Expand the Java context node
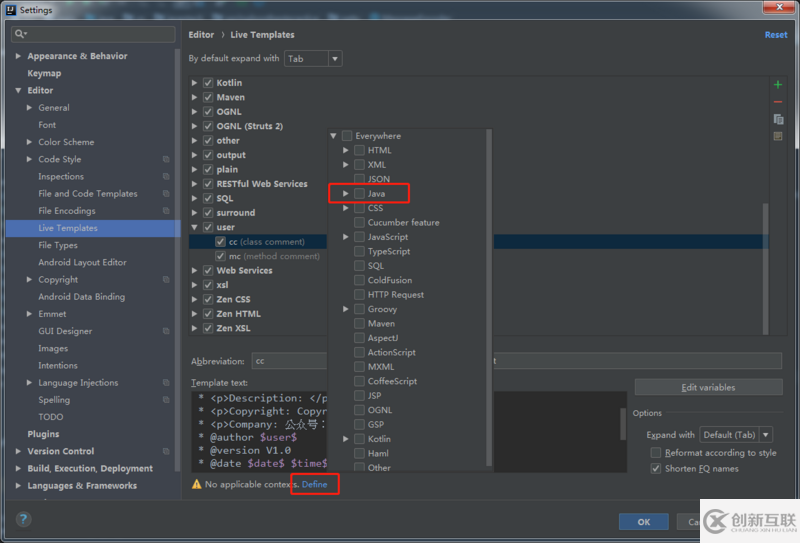The height and width of the screenshot is (543, 800). point(345,193)
